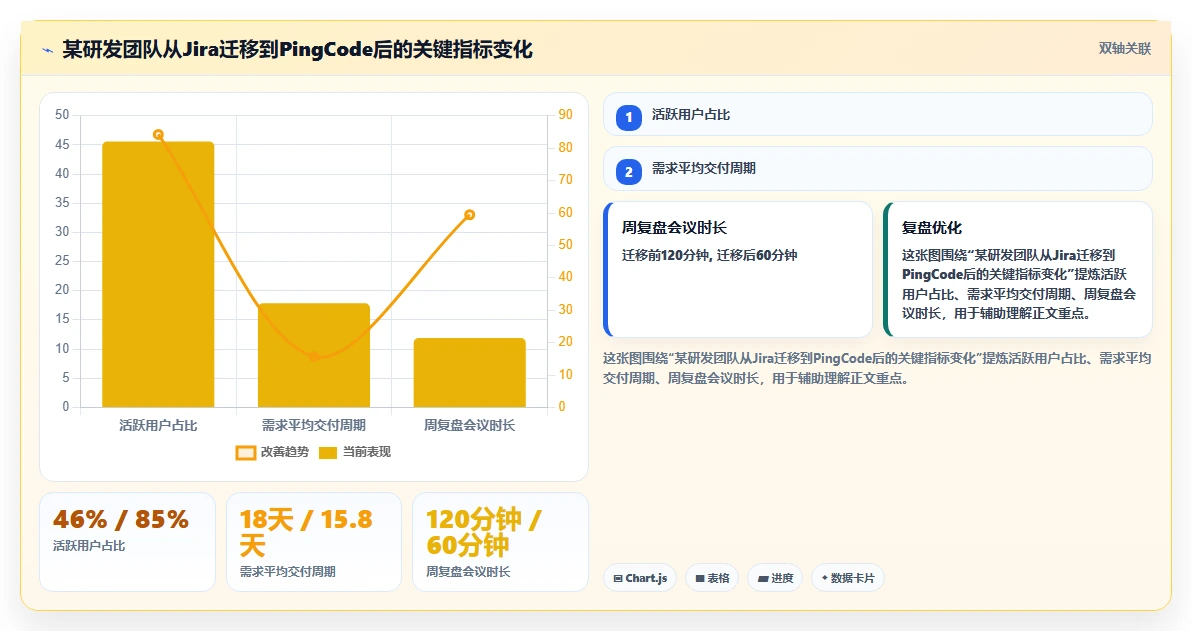1192x631 pixels.
Task: Click the 数据卡片 tag chip
Action: (x=848, y=578)
